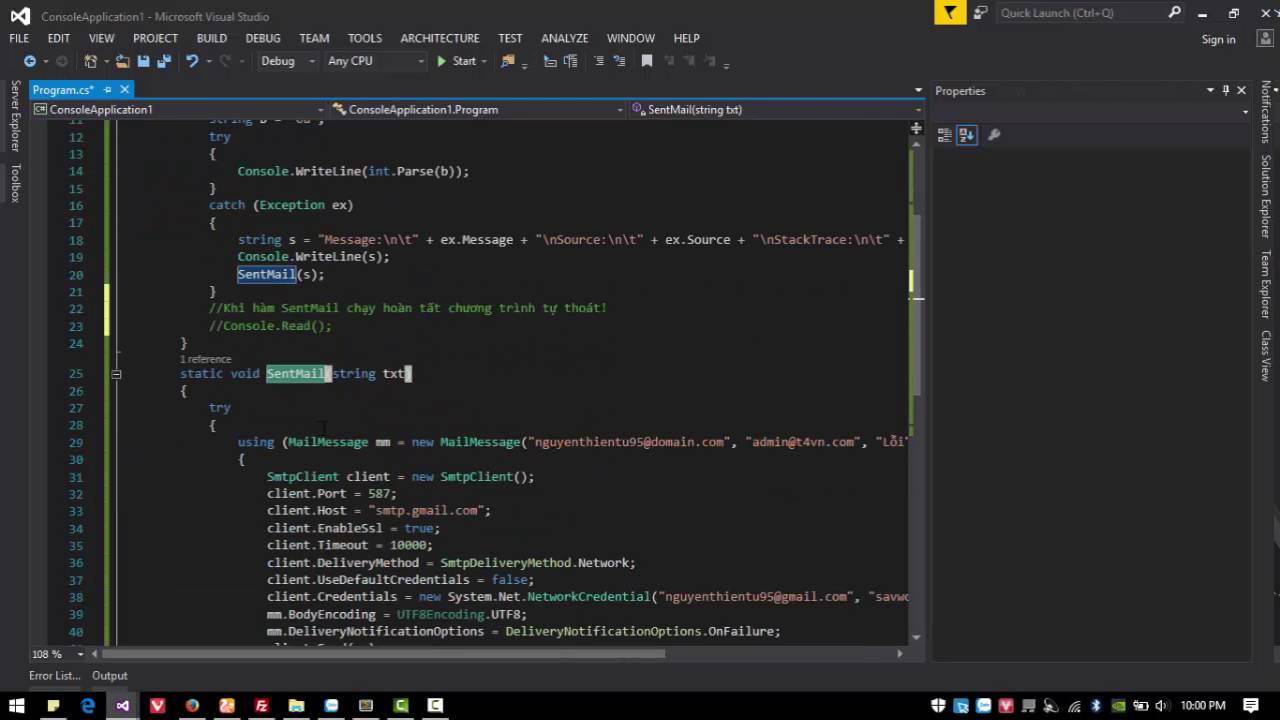Collapse the SentMail method outlining box
Viewport: 1280px width, 720px height.
coord(116,374)
